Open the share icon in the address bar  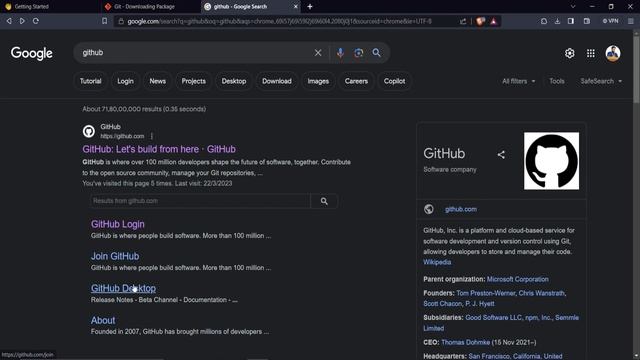(x=463, y=21)
